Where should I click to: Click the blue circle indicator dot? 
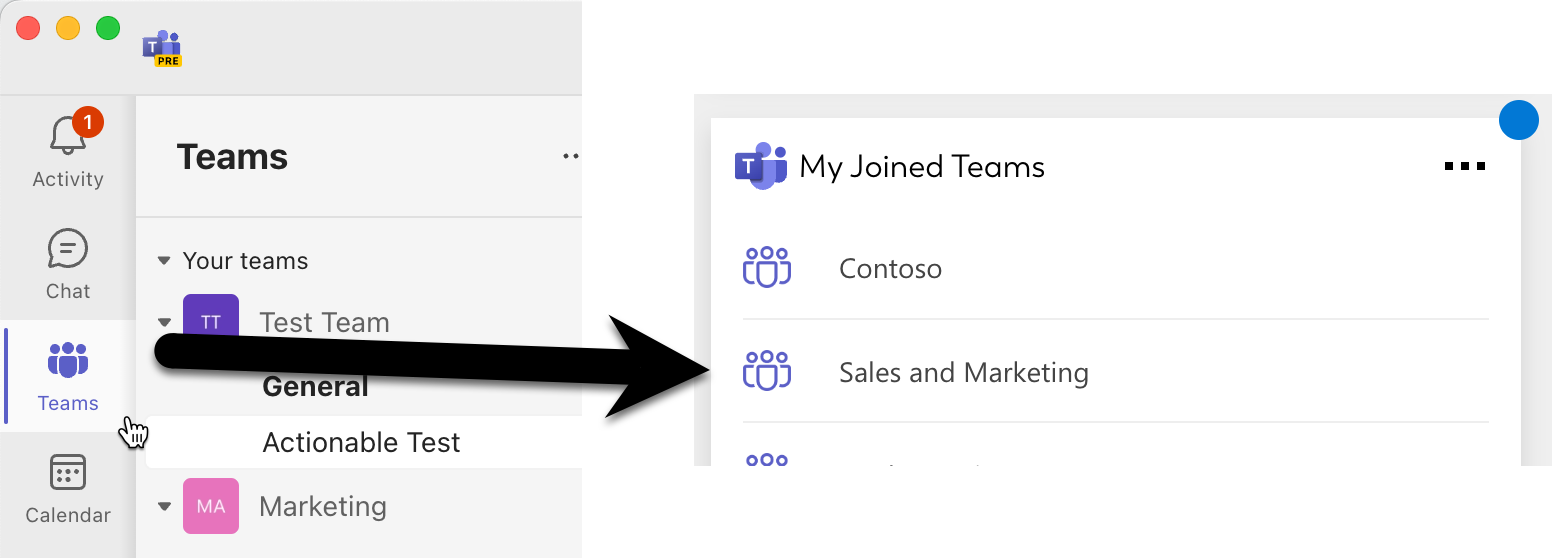tap(1518, 120)
